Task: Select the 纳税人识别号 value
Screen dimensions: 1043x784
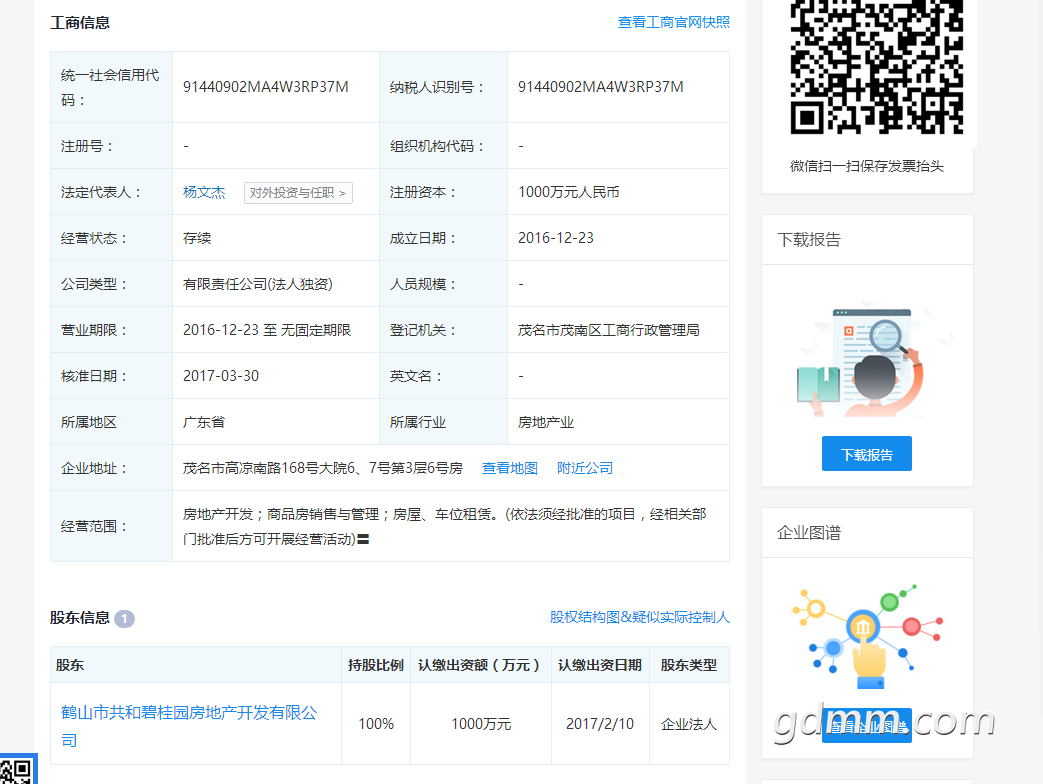Action: pyautogui.click(x=600, y=87)
